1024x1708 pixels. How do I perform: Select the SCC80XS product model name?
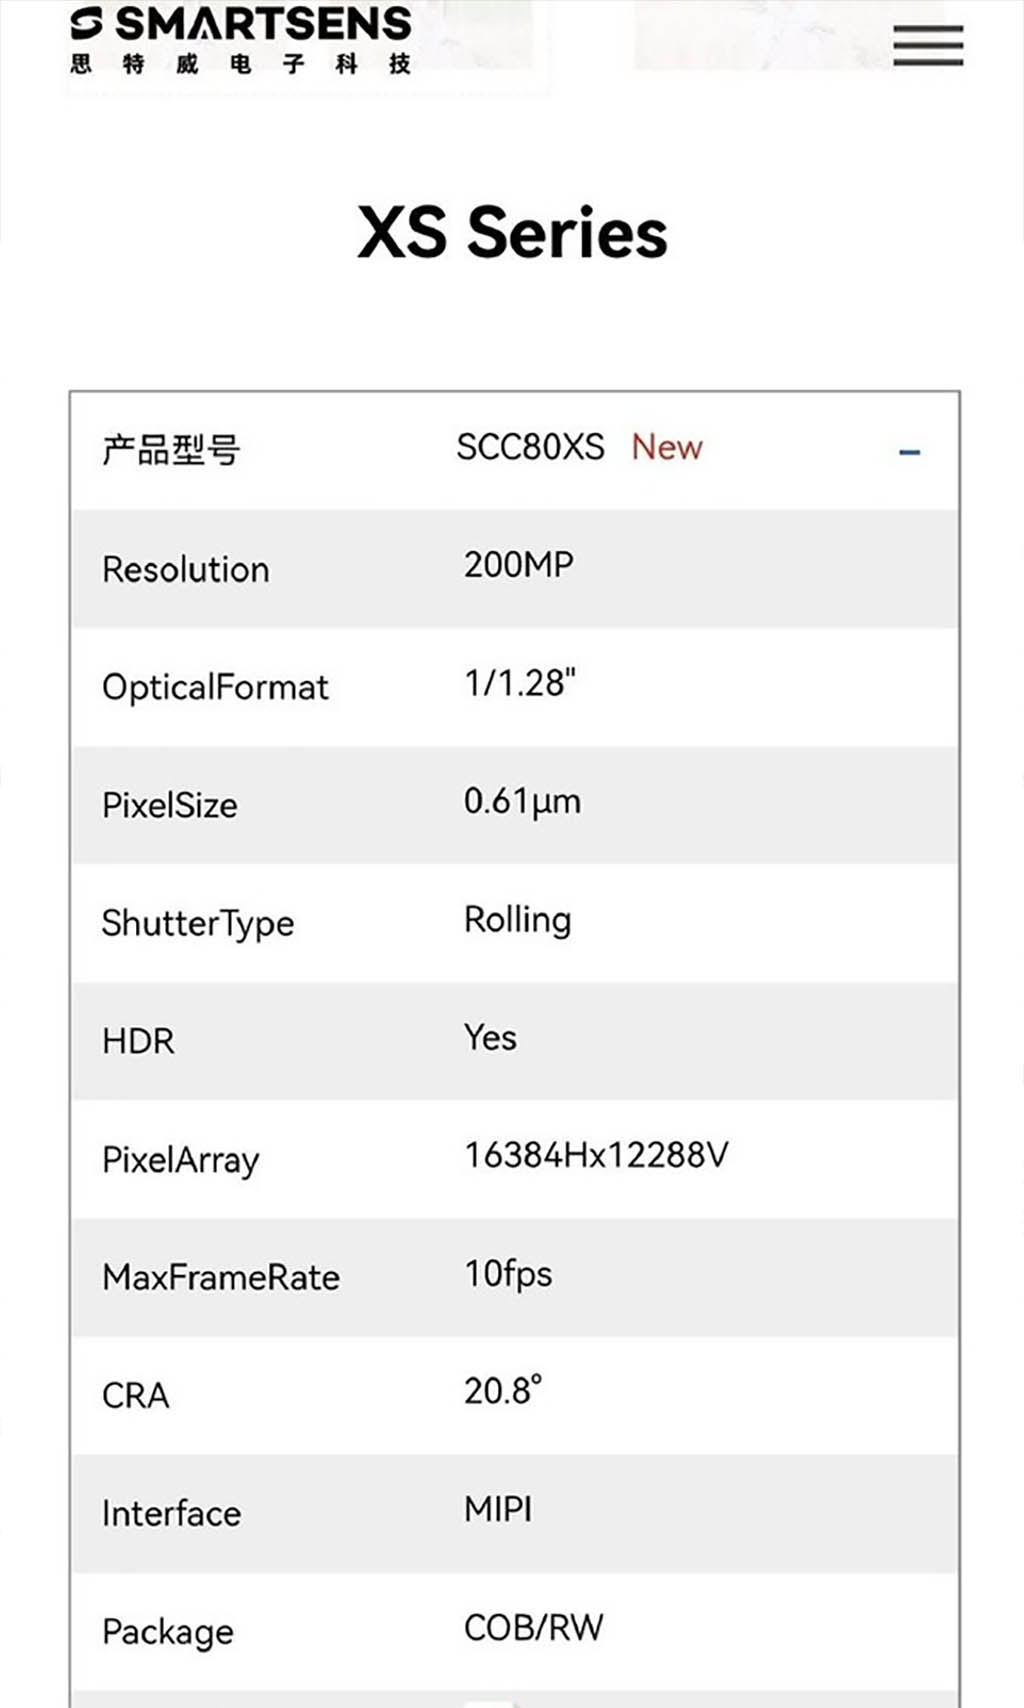(x=530, y=447)
